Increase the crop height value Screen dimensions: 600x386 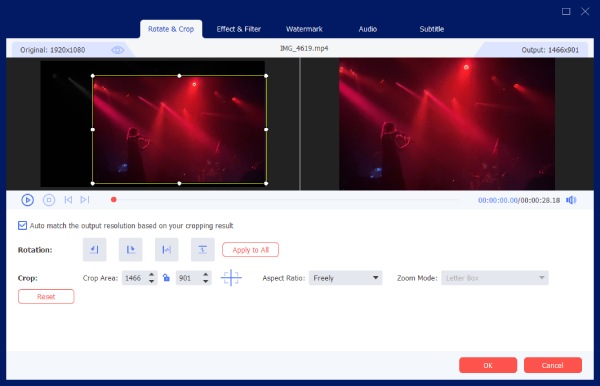click(205, 275)
